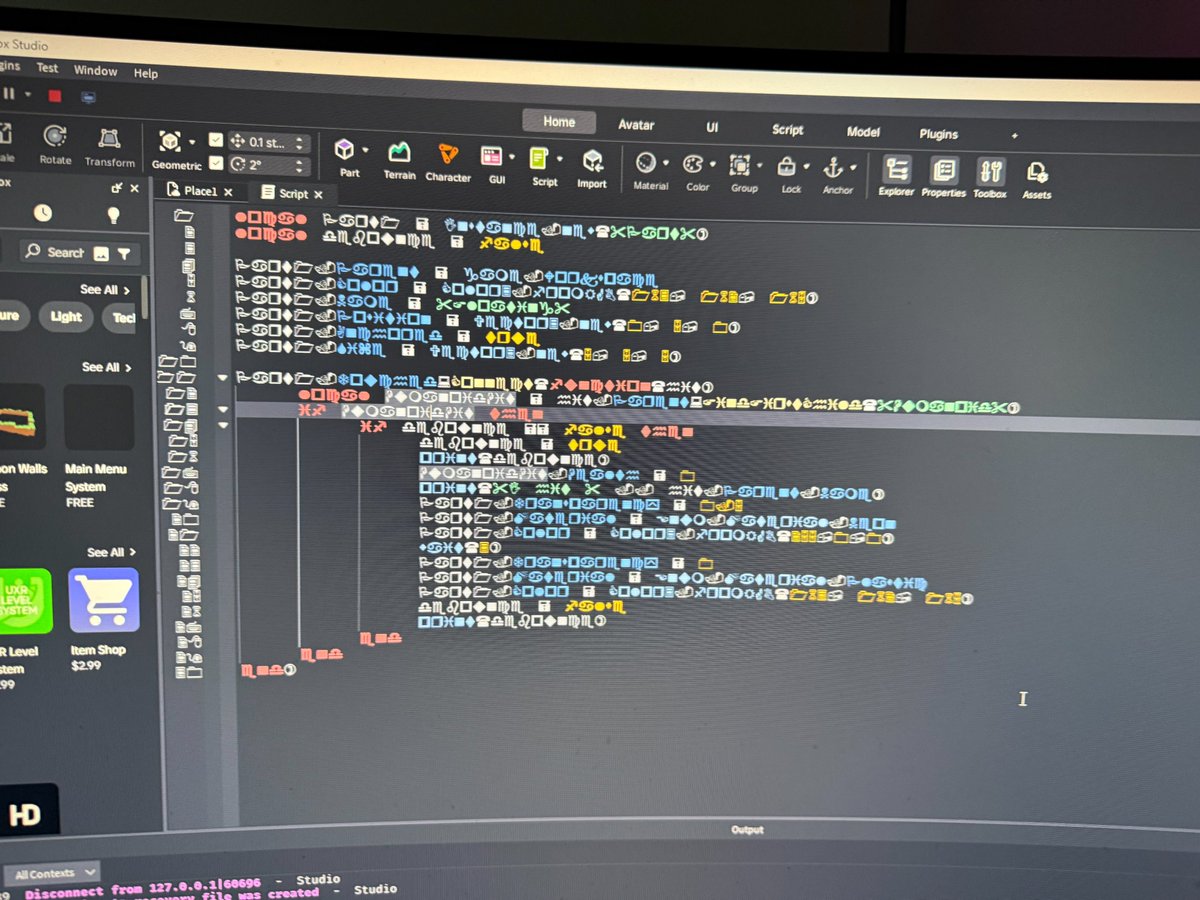Expand the Lock dropdown arrow
Viewport: 1200px width, 900px height.
tap(806, 167)
